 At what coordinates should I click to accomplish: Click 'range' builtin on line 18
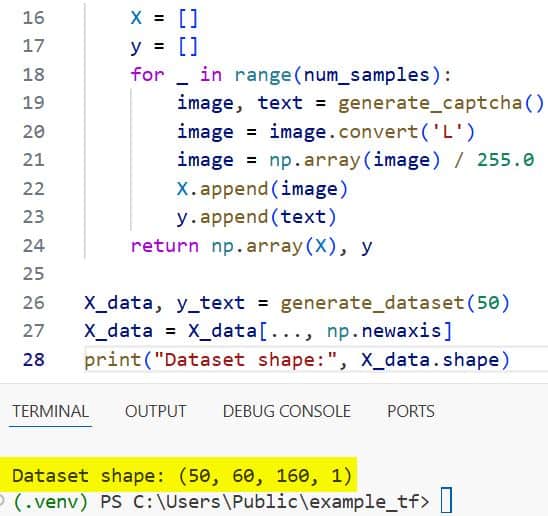click(263, 76)
